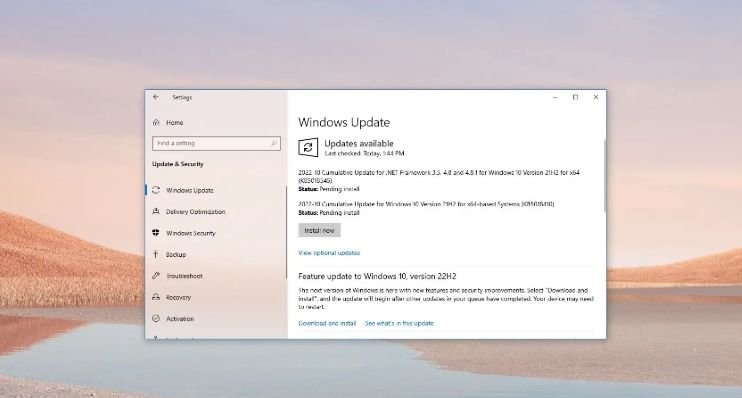Click the sidebar vertical scrollbar
The height and width of the screenshot is (398, 742).
coord(286,232)
